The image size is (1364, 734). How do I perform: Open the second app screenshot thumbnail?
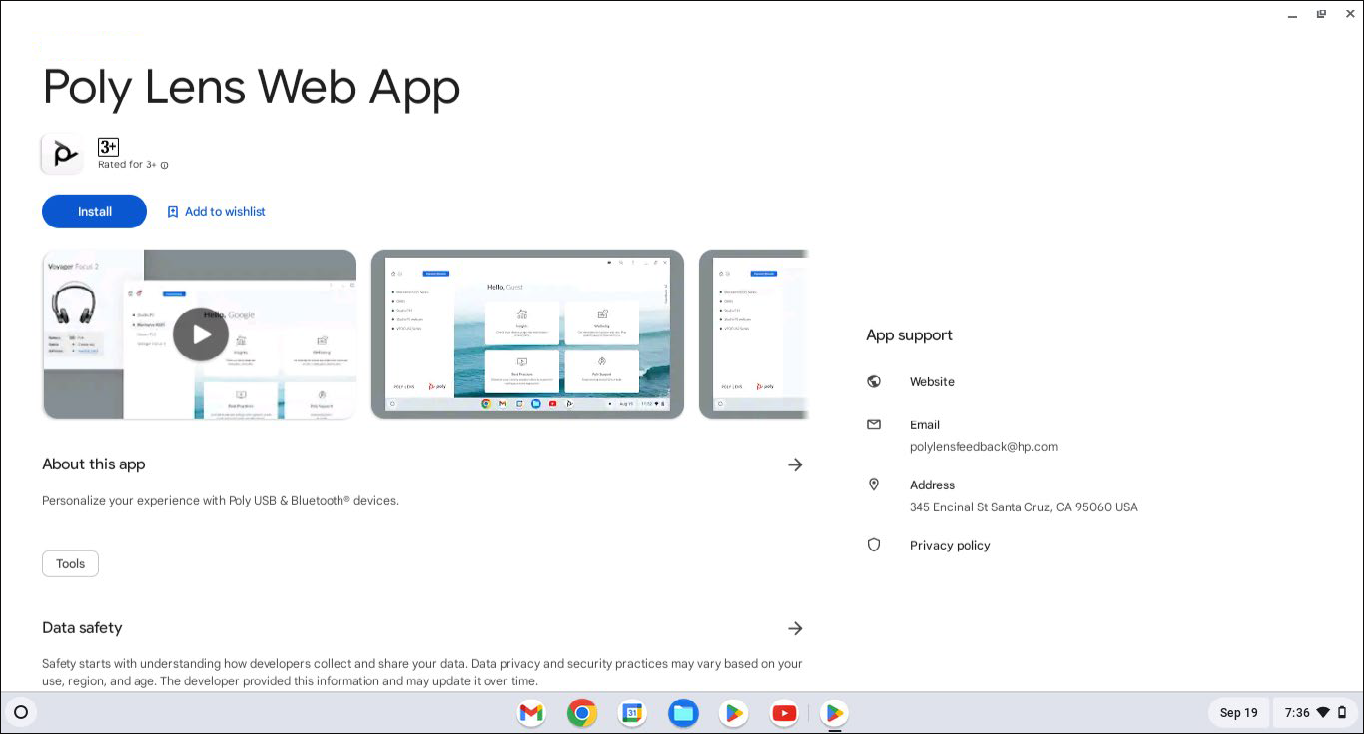point(527,334)
